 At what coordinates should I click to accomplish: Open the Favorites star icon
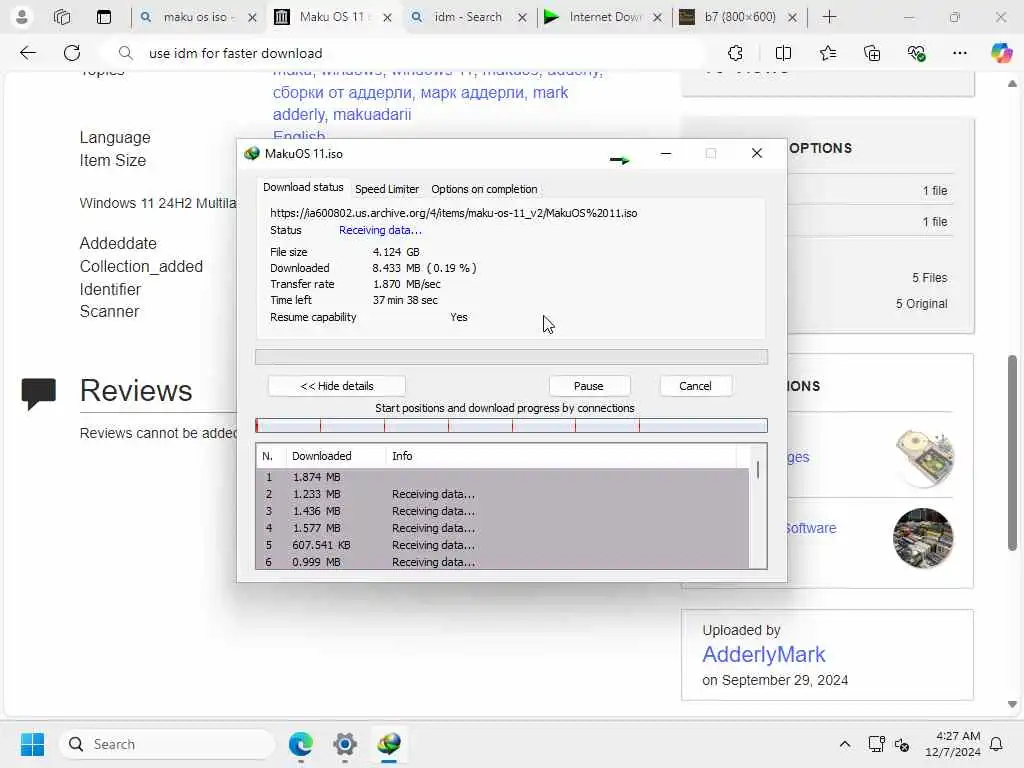click(x=827, y=53)
